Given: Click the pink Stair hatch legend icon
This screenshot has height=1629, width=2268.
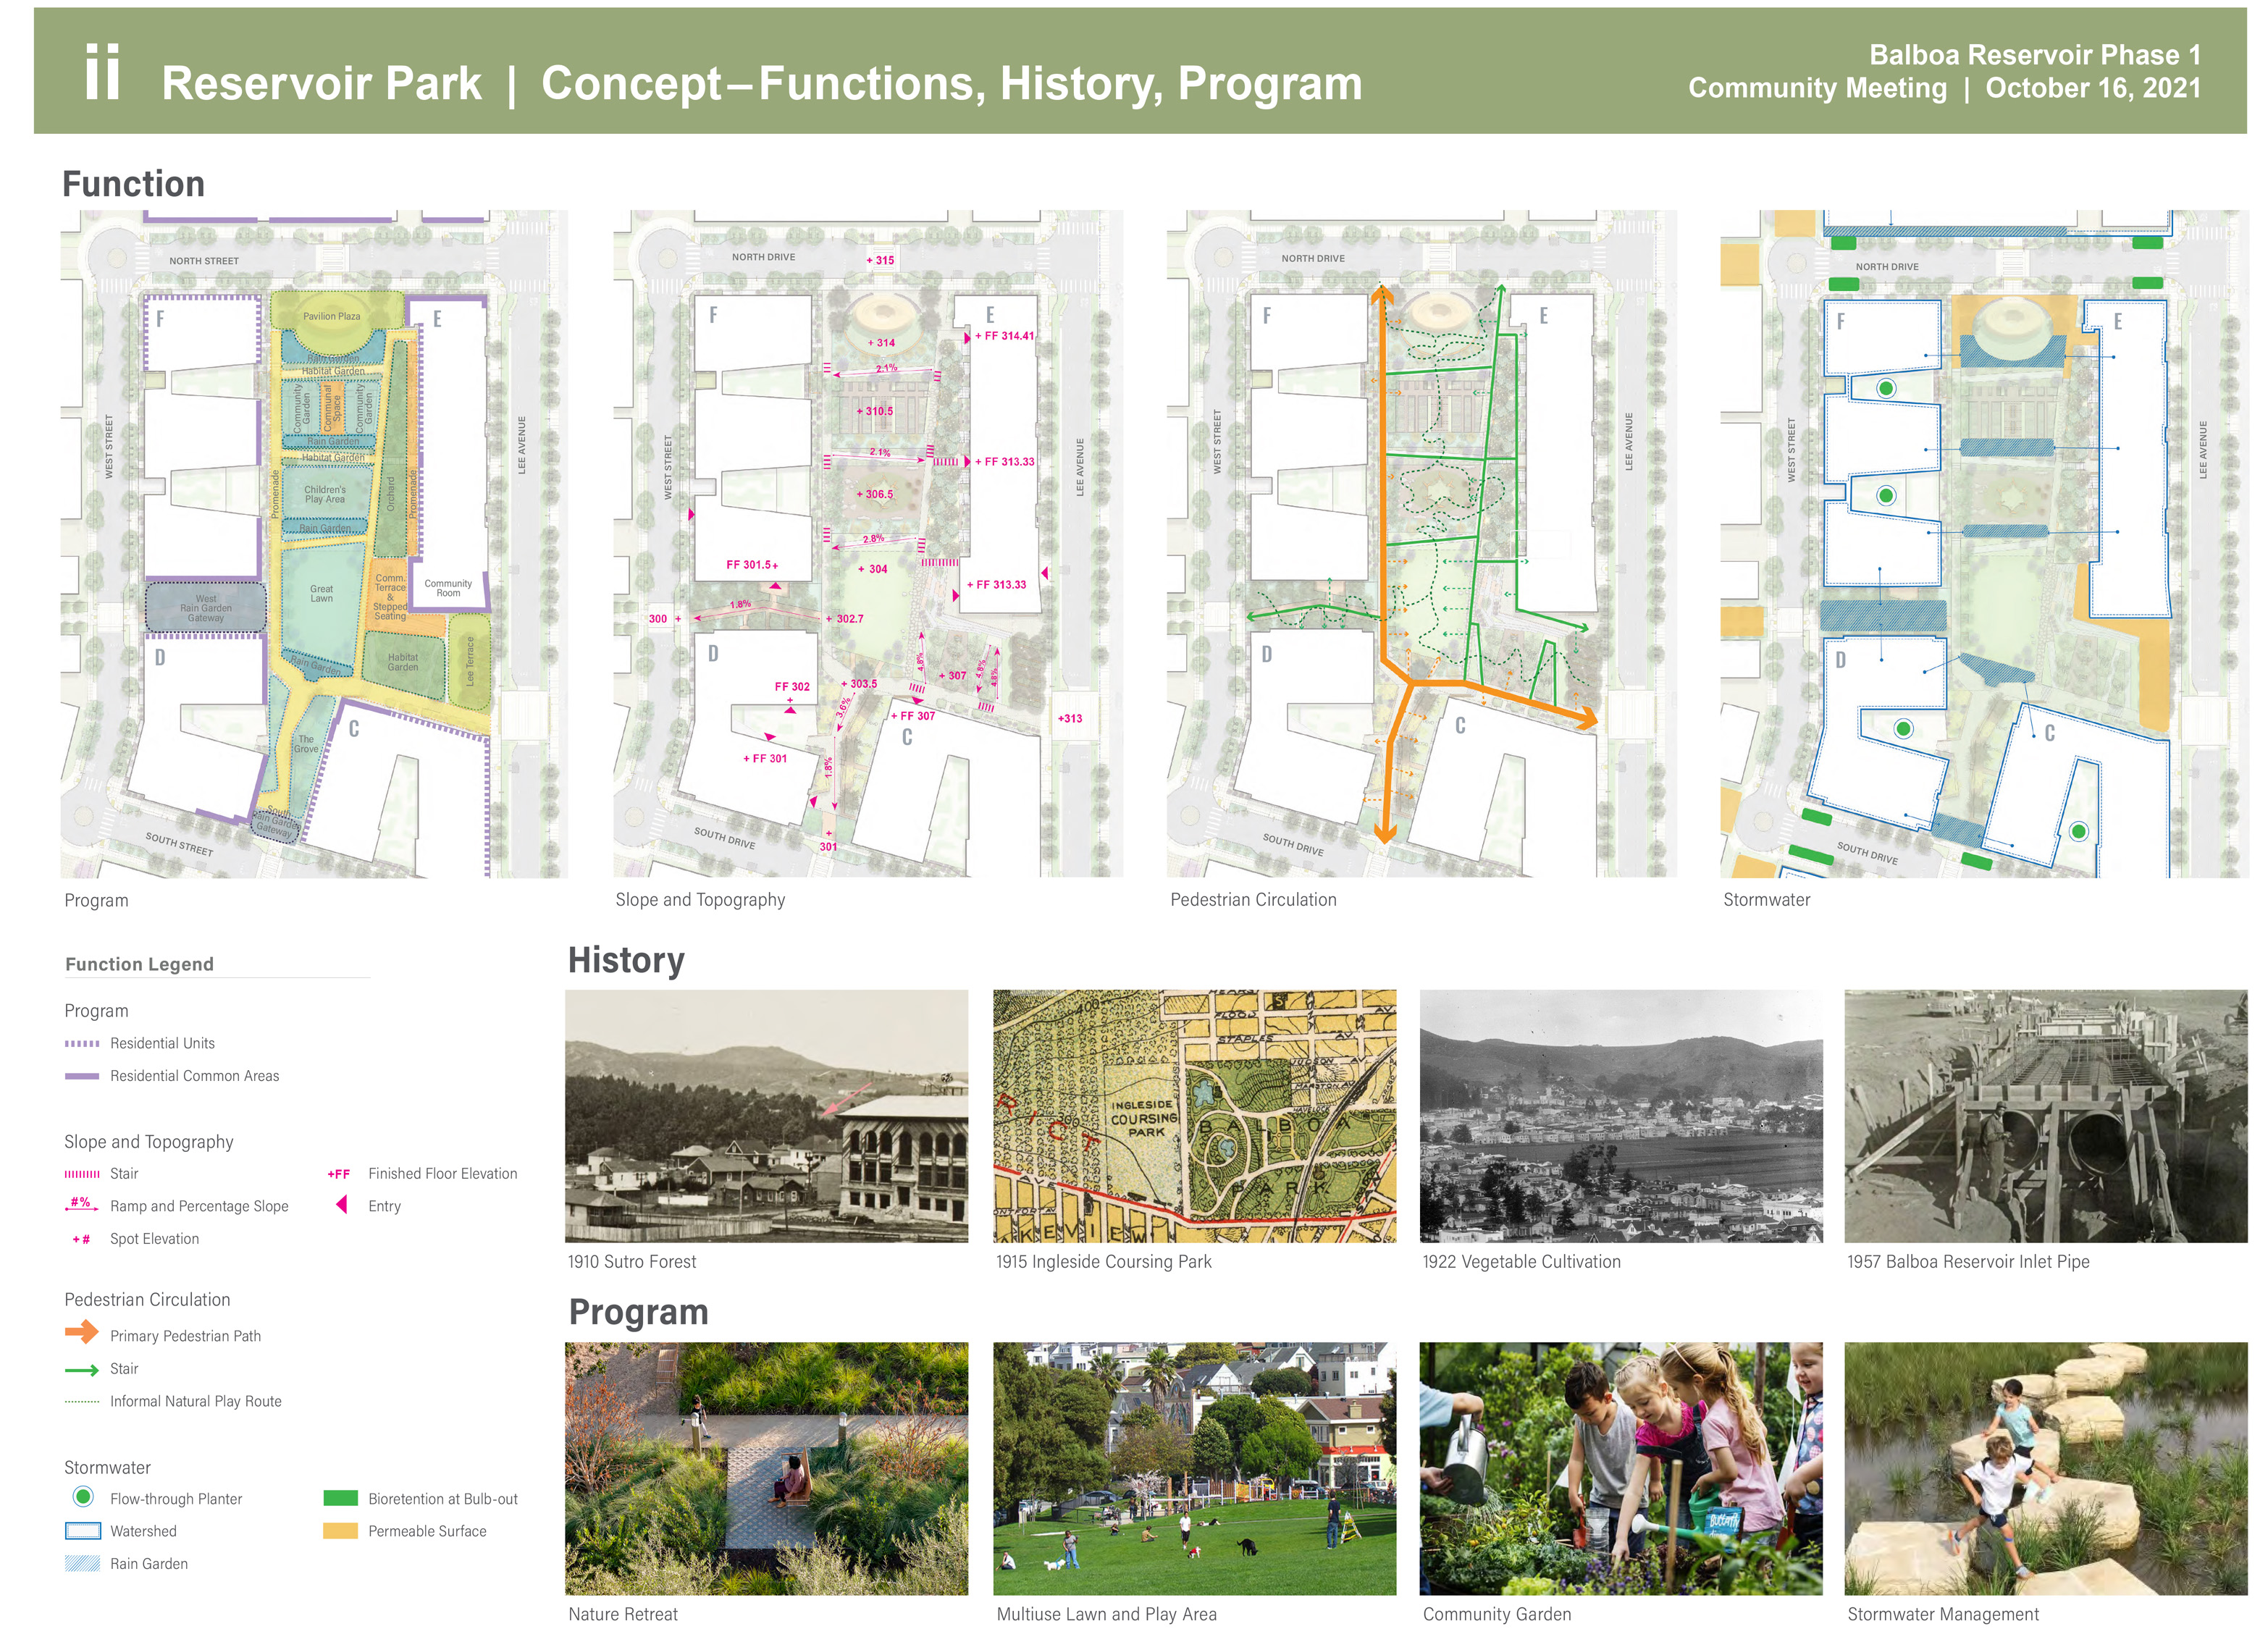Looking at the screenshot, I should 82,1173.
